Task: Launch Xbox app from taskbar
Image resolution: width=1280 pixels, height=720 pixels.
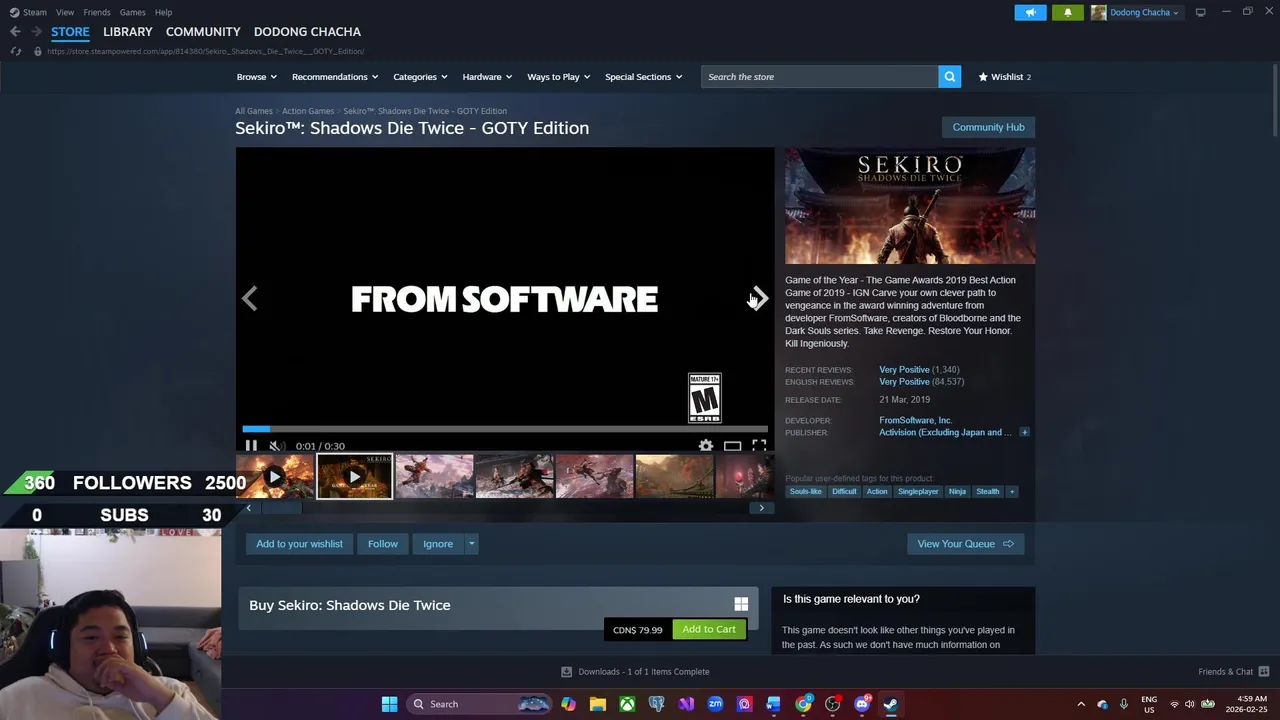Action: coord(627,704)
